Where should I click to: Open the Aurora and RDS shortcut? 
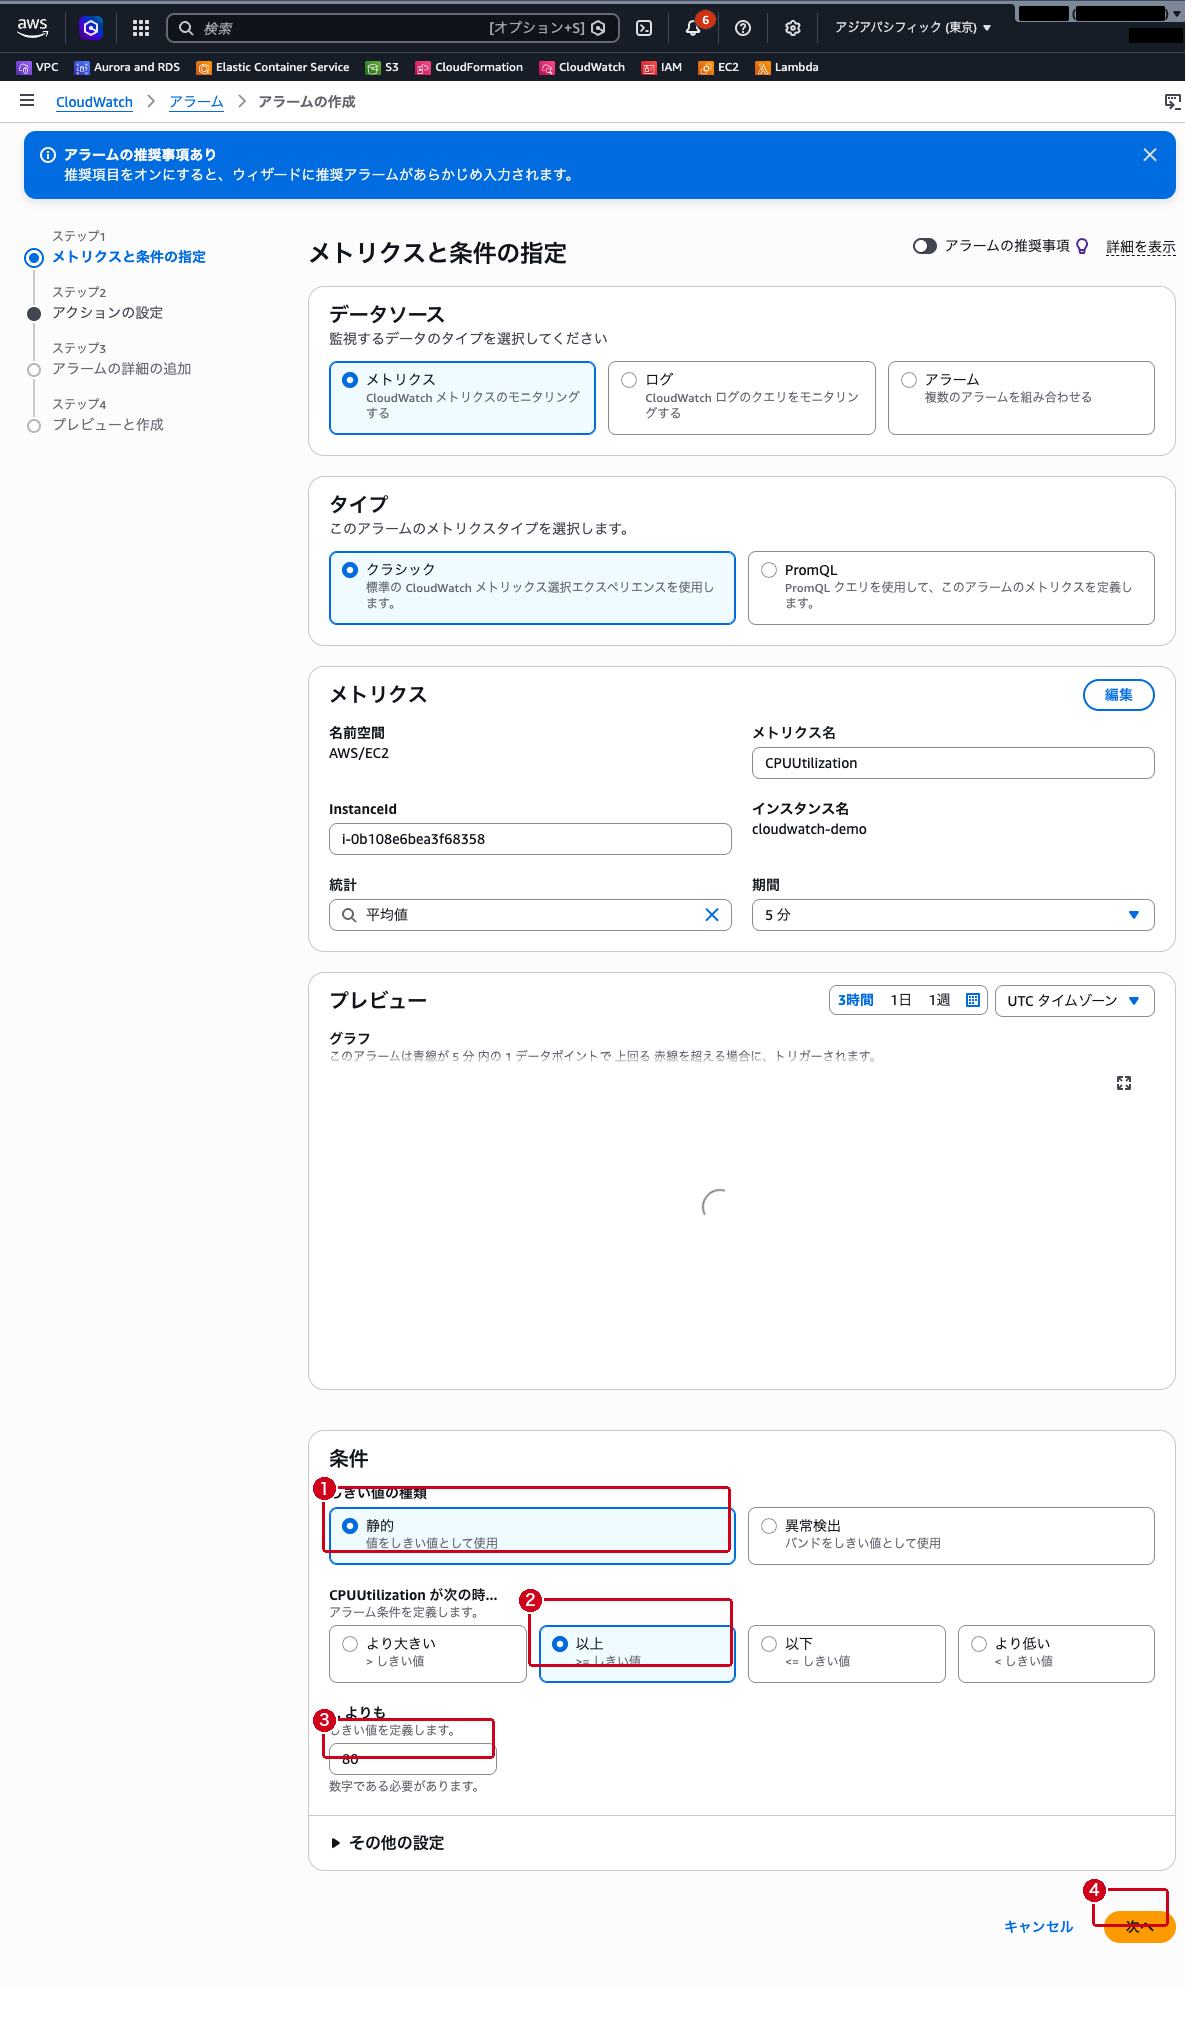127,67
